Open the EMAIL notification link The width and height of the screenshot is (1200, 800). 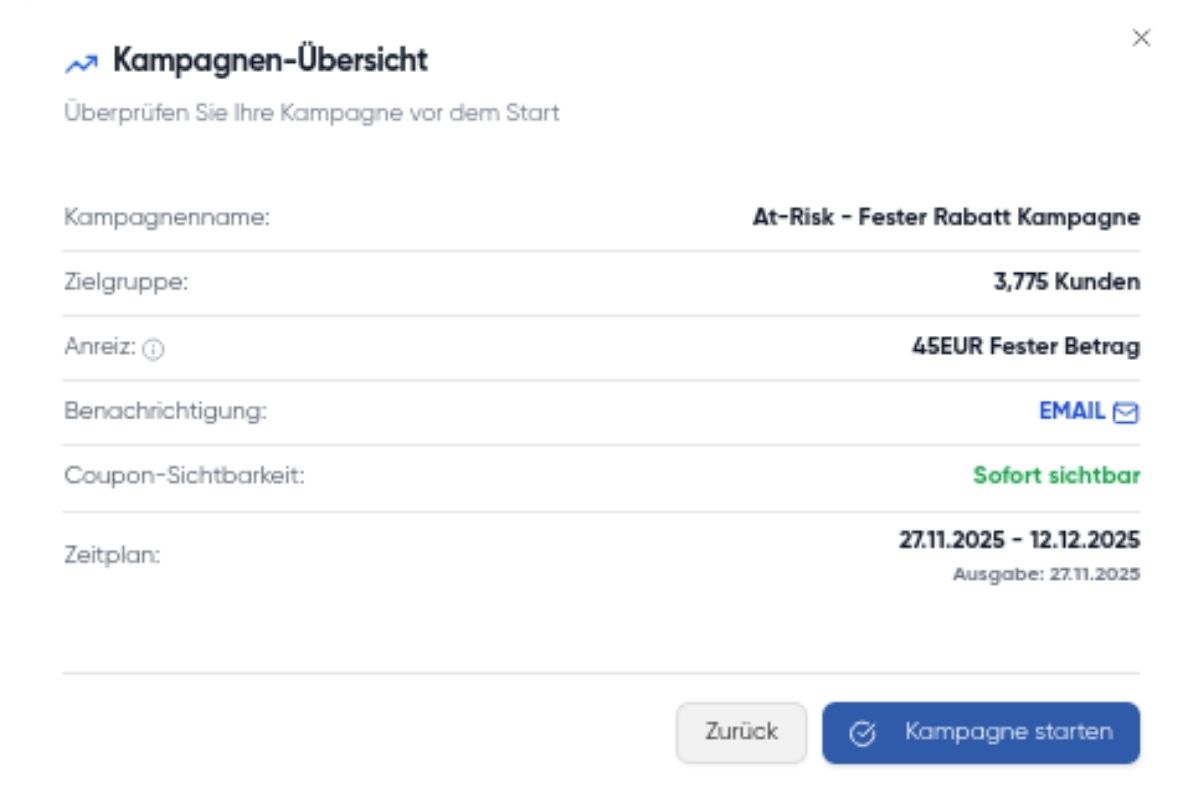pyautogui.click(x=1072, y=411)
